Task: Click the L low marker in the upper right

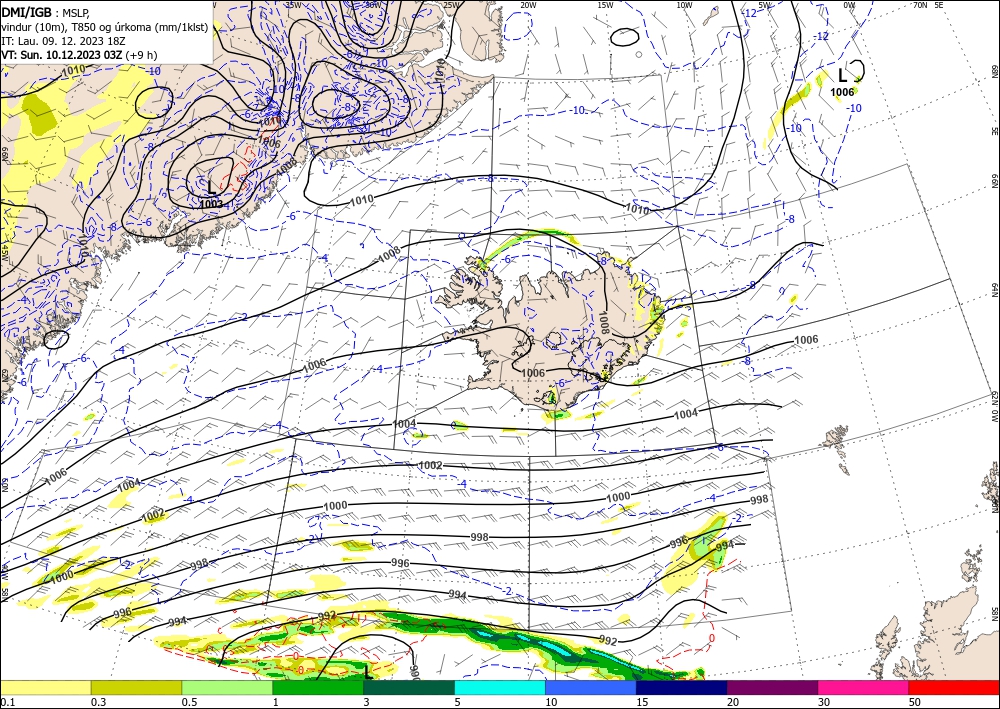Action: pyautogui.click(x=842, y=76)
